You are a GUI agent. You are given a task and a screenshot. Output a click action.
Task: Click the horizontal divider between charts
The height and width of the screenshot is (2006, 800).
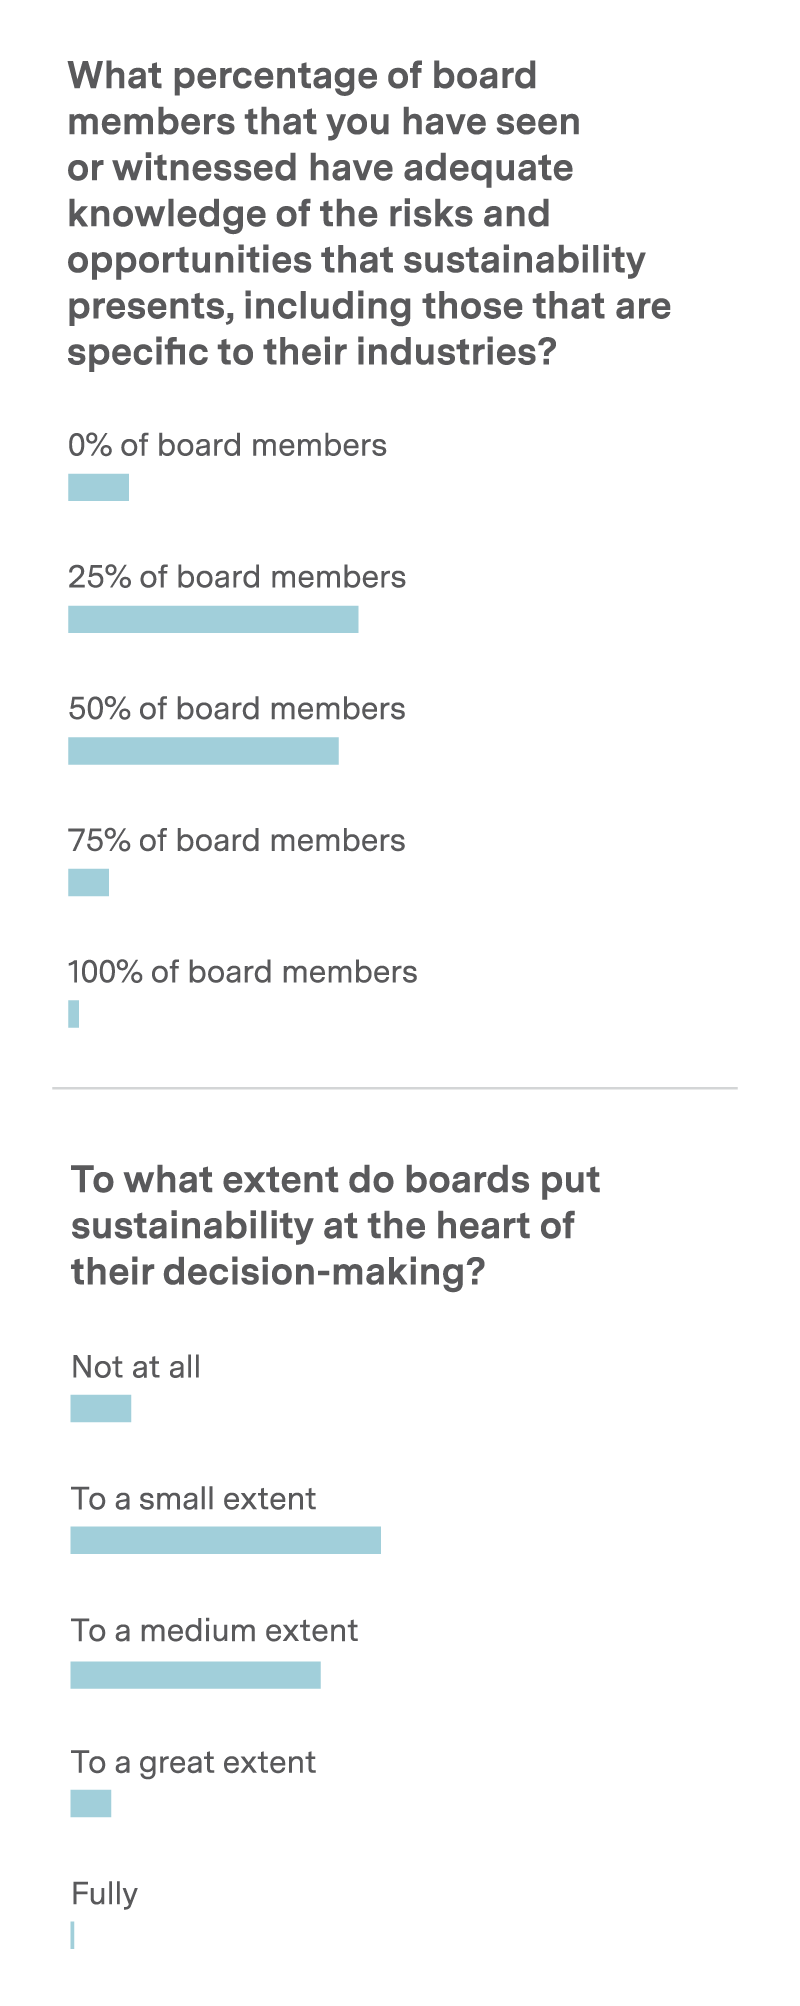click(395, 1088)
